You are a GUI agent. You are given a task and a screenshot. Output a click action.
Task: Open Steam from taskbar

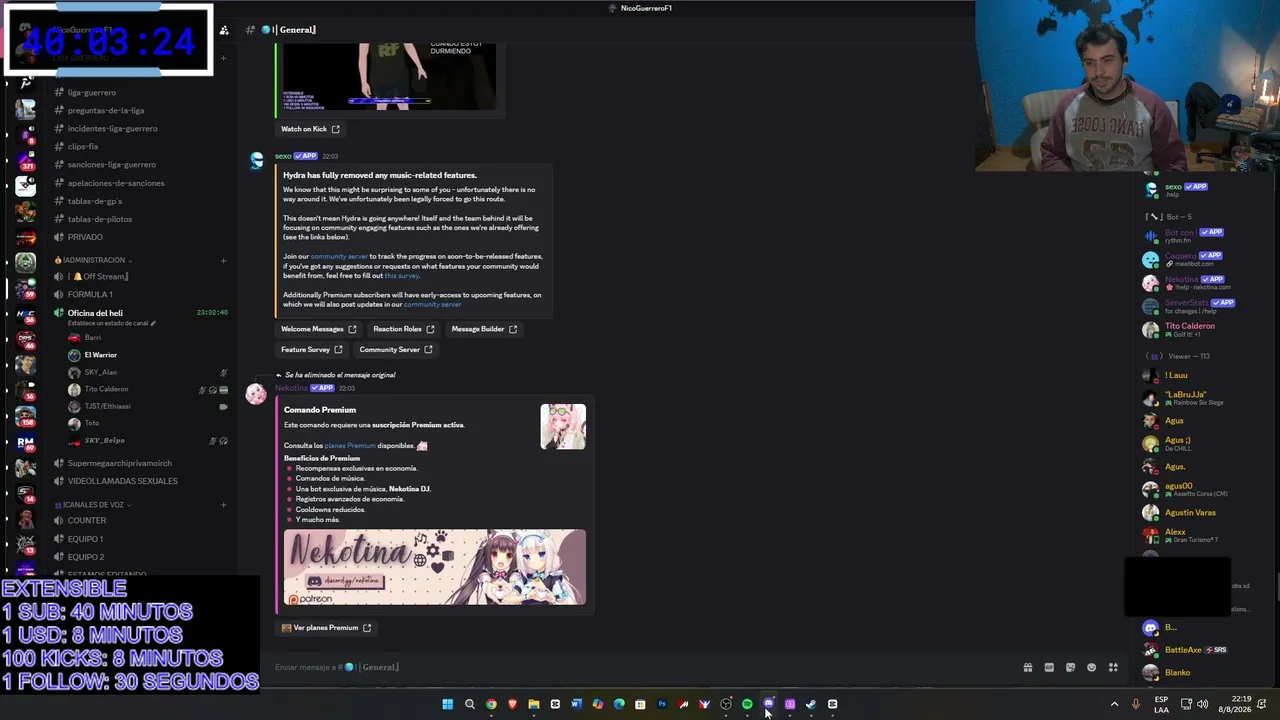(811, 704)
